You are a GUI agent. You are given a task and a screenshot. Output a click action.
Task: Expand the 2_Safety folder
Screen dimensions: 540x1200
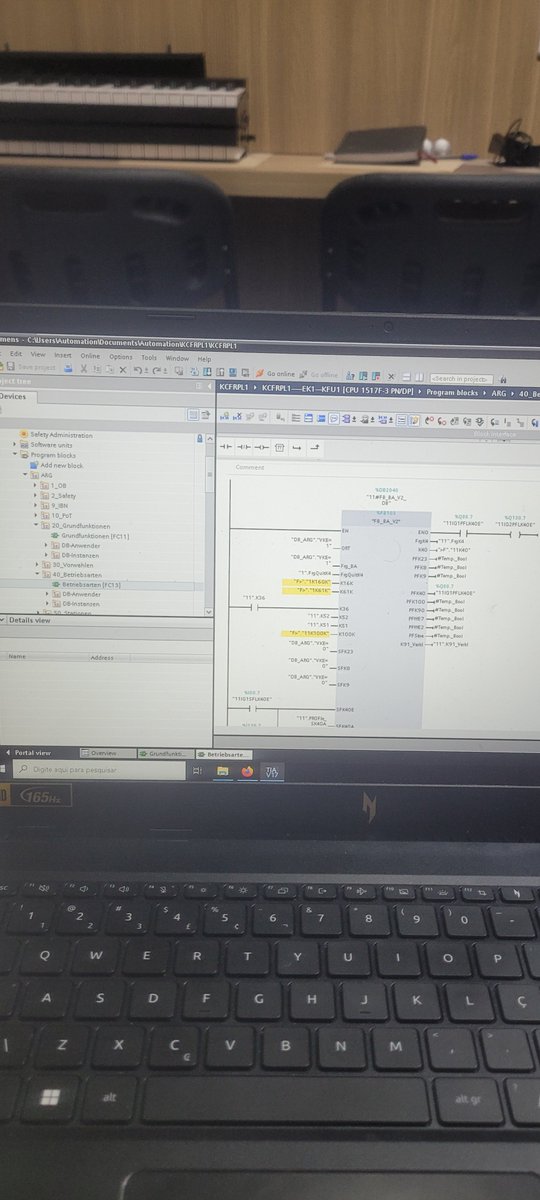35,495
